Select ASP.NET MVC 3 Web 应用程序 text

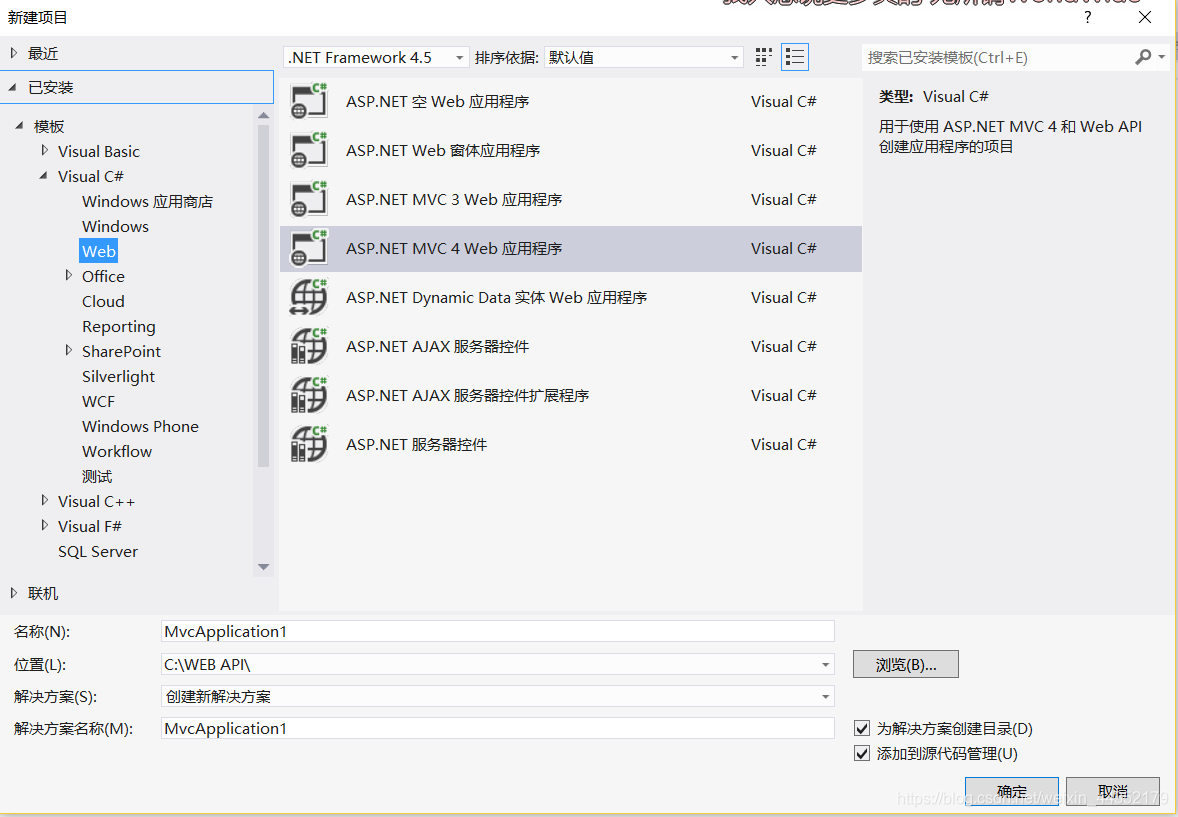(x=454, y=199)
